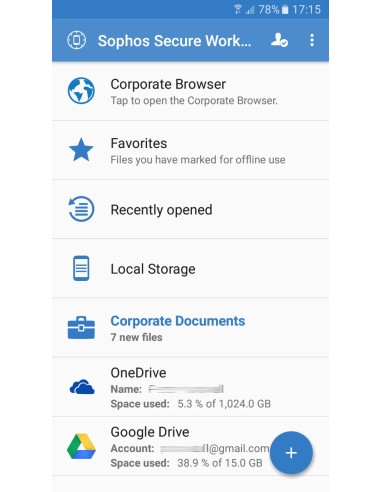The image size is (381, 492).
Task: Open the Recently opened entry
Action: coord(190,209)
